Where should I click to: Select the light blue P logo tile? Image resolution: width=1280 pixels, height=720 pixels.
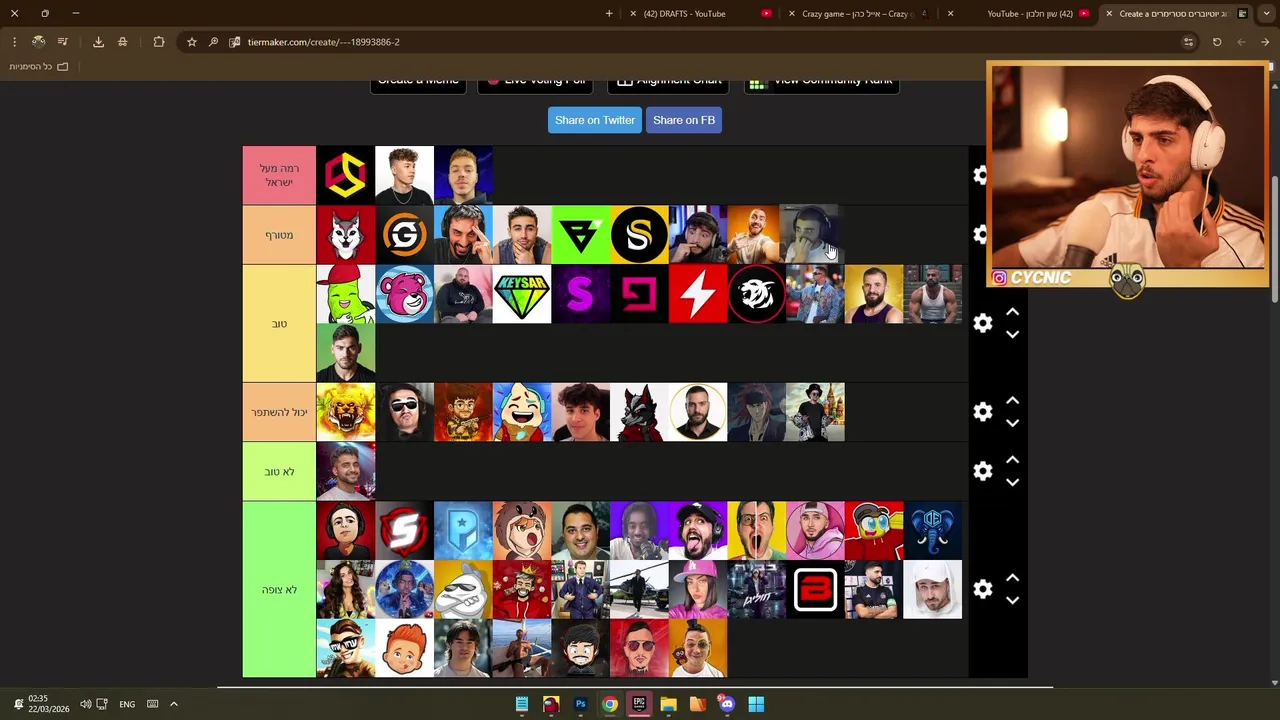point(463,530)
